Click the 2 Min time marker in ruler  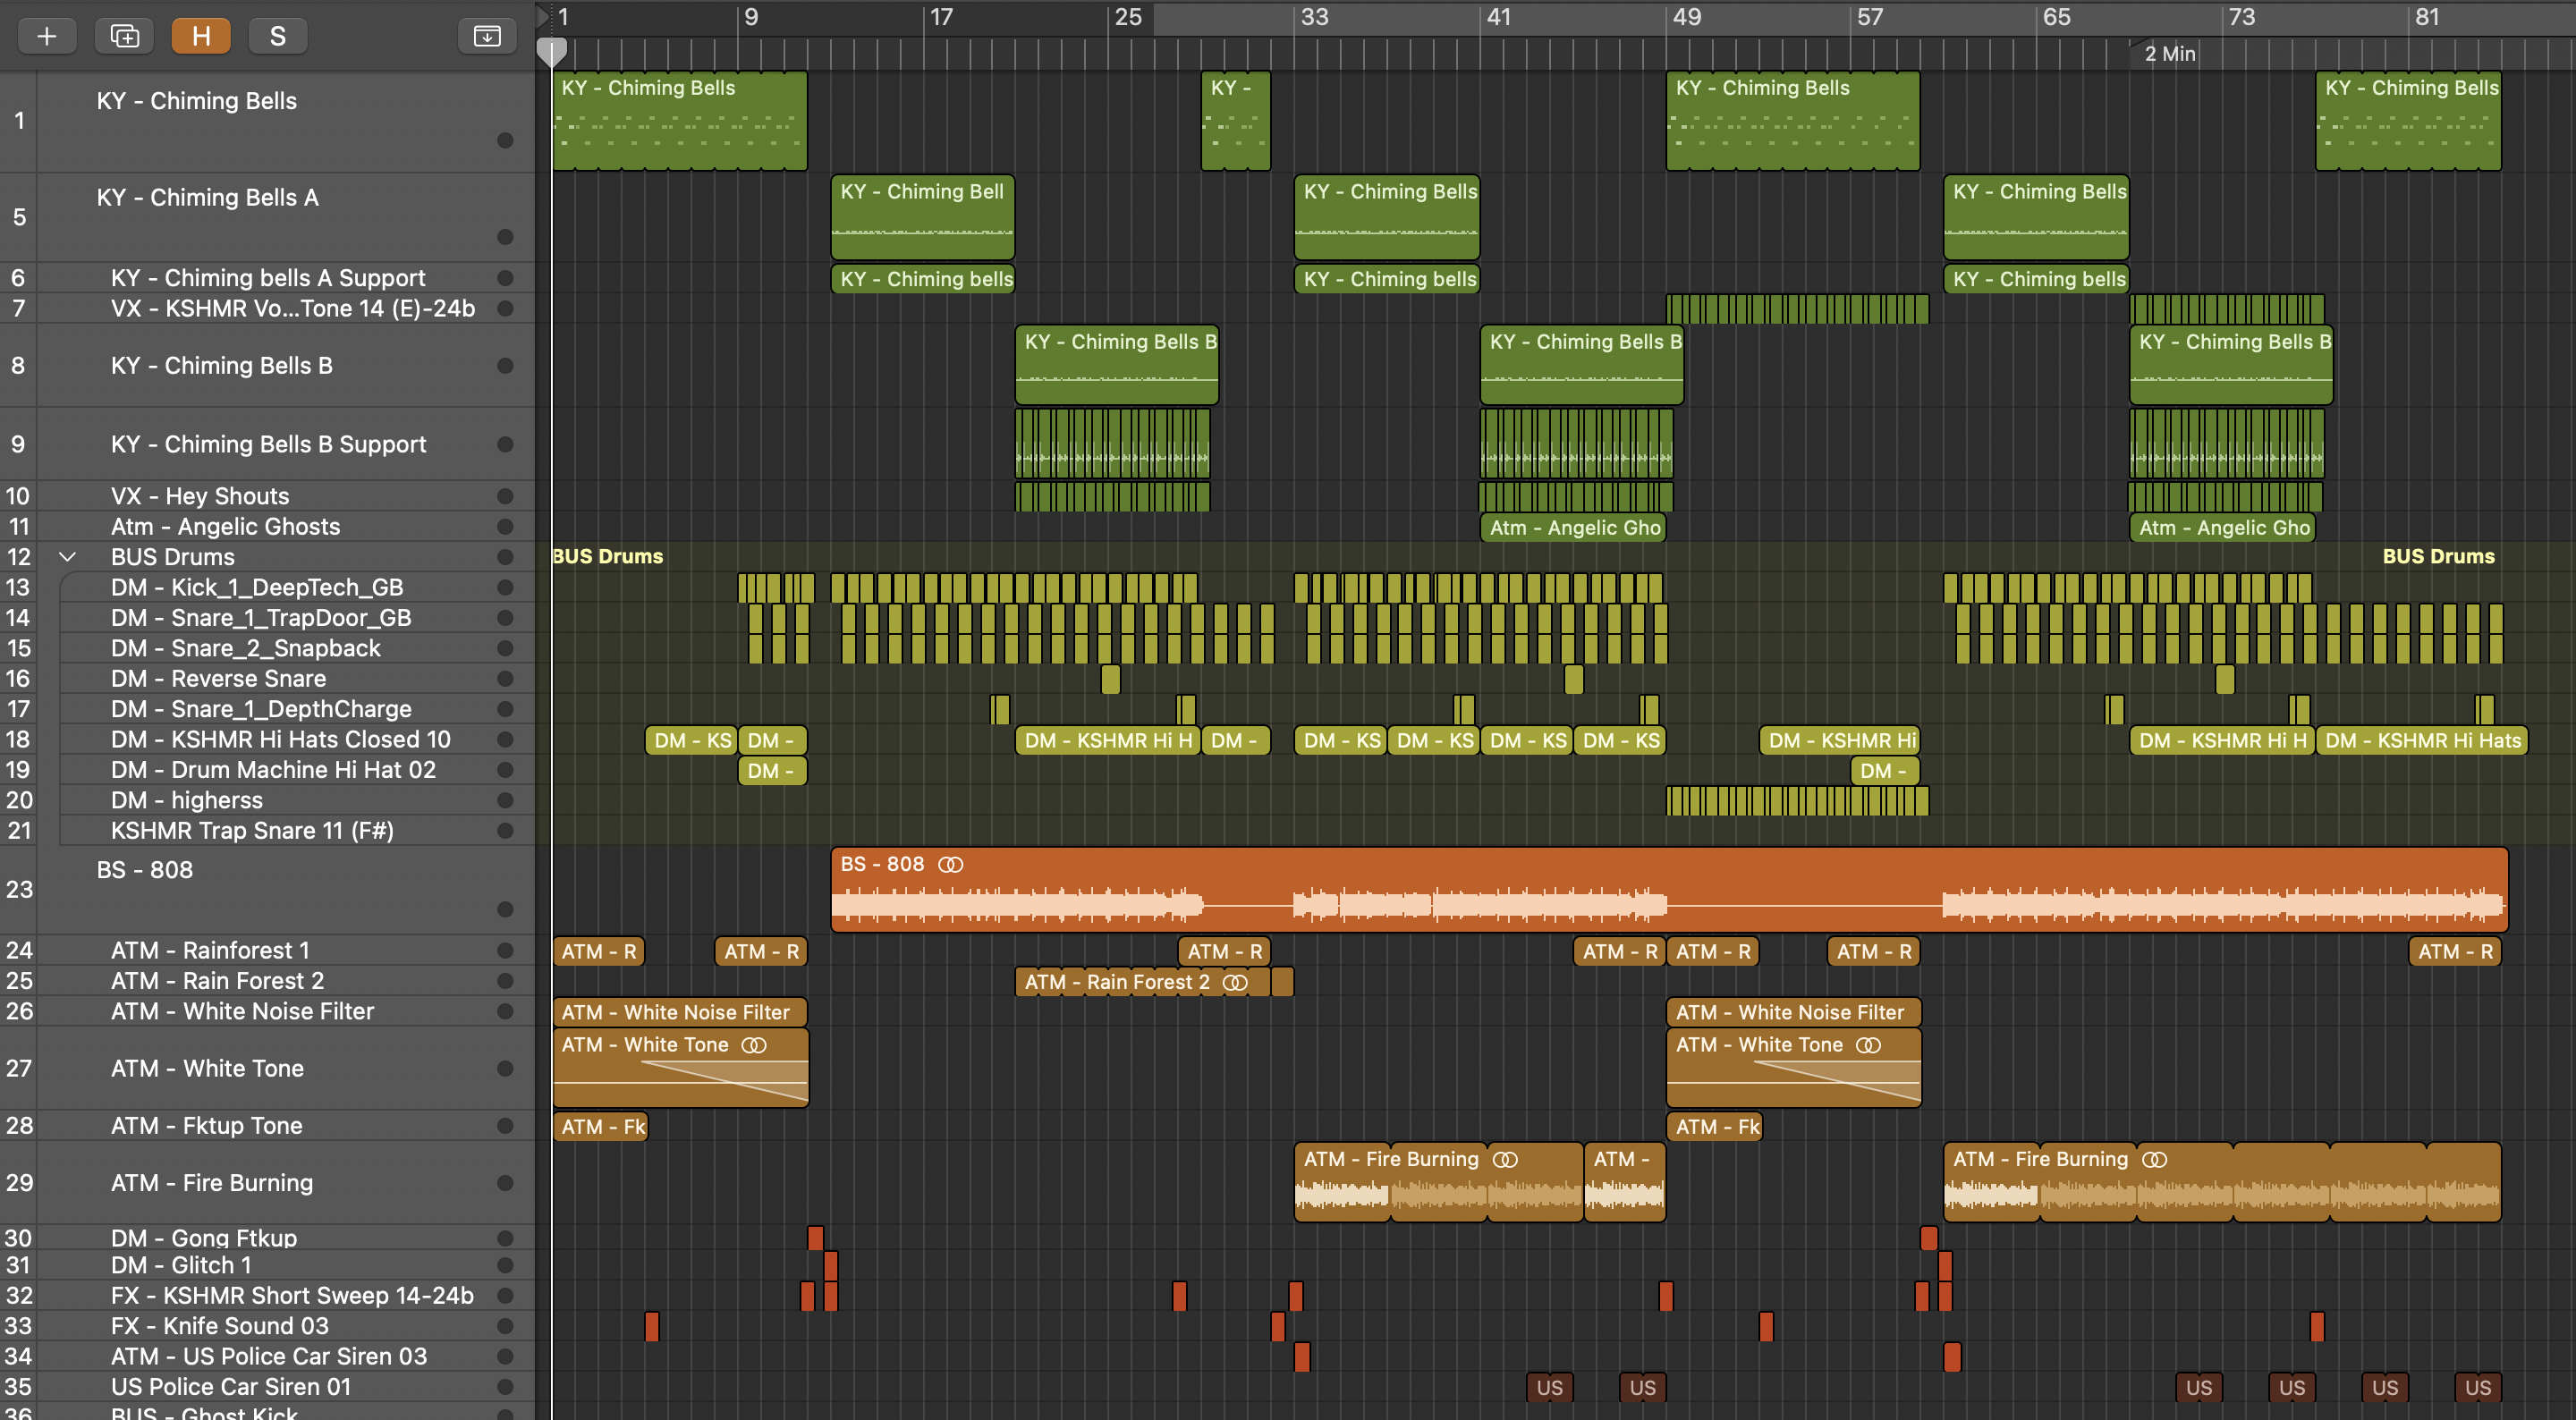click(x=2169, y=54)
